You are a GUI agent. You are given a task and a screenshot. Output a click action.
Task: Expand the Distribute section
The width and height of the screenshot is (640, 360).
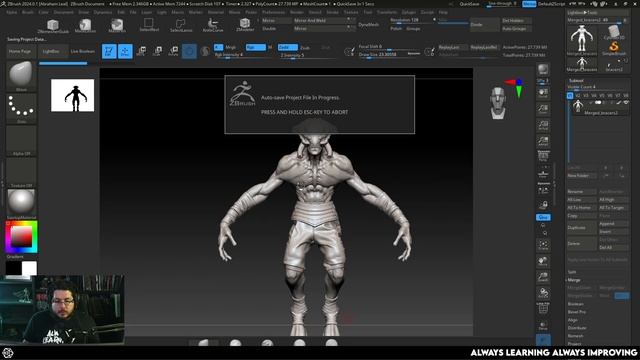pyautogui.click(x=577, y=328)
